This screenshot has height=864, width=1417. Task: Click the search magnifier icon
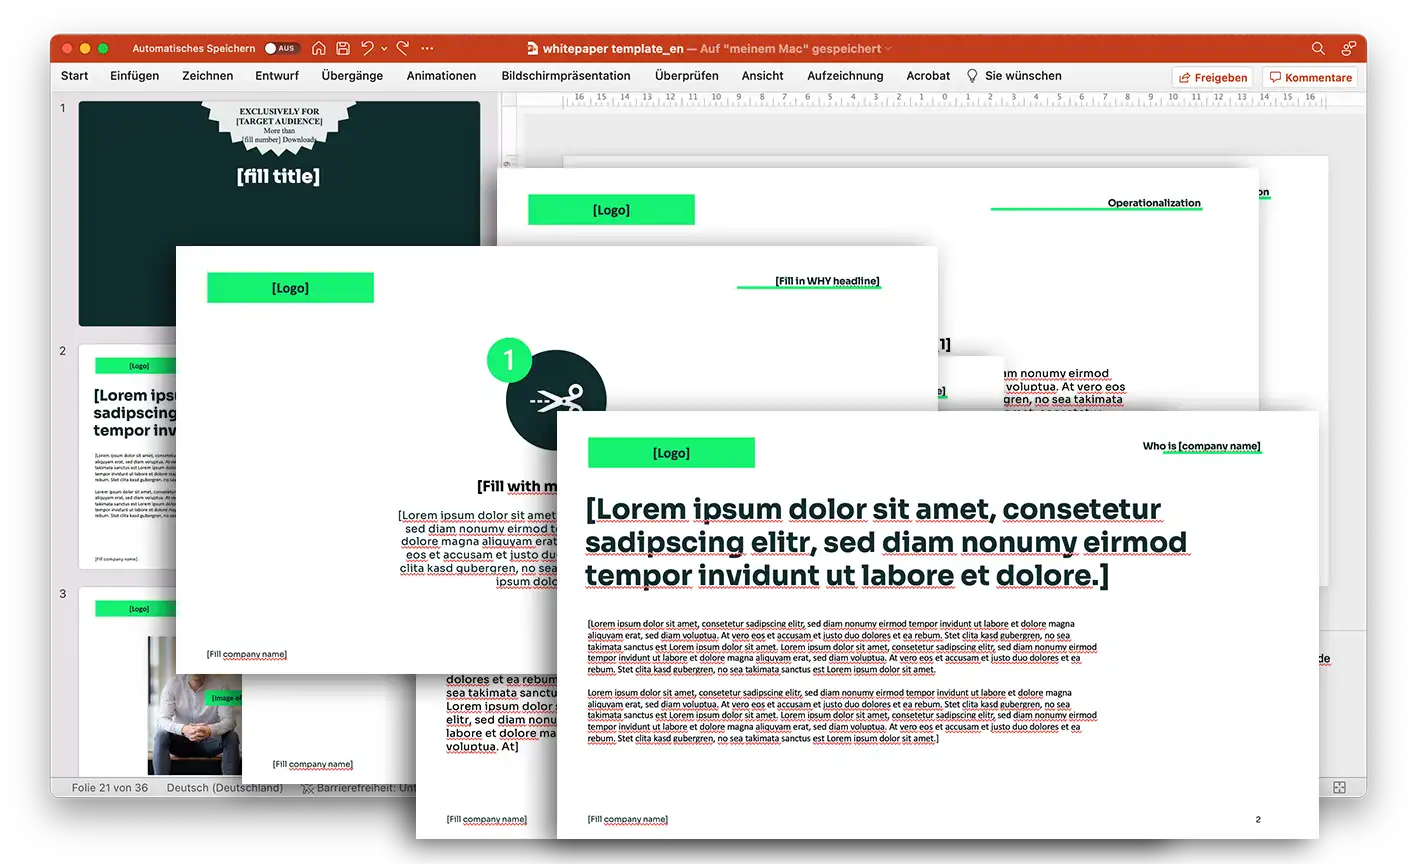point(1318,48)
